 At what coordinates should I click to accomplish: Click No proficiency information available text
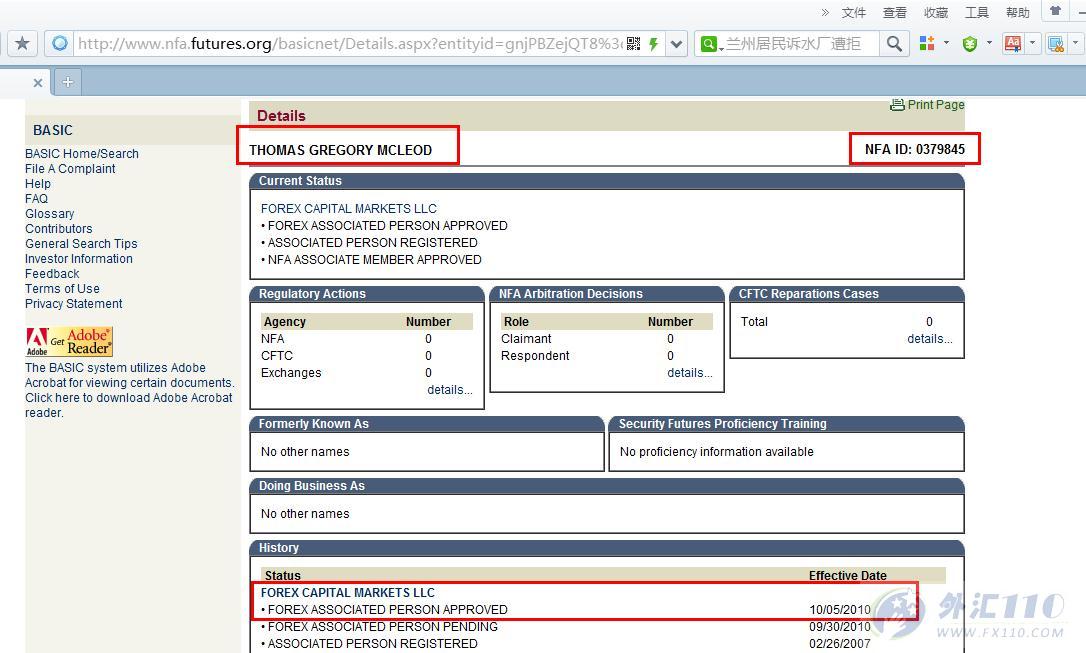(x=717, y=451)
